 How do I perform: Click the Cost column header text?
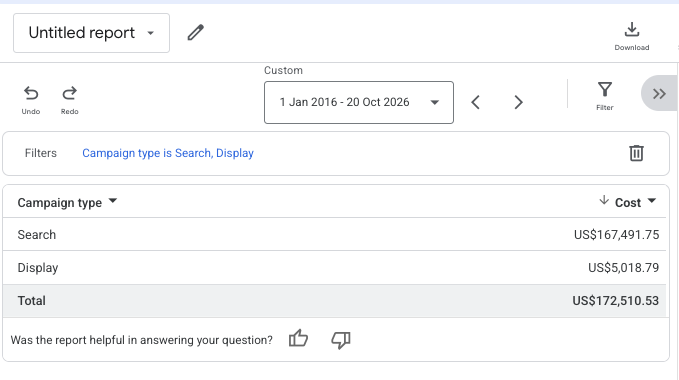(628, 203)
